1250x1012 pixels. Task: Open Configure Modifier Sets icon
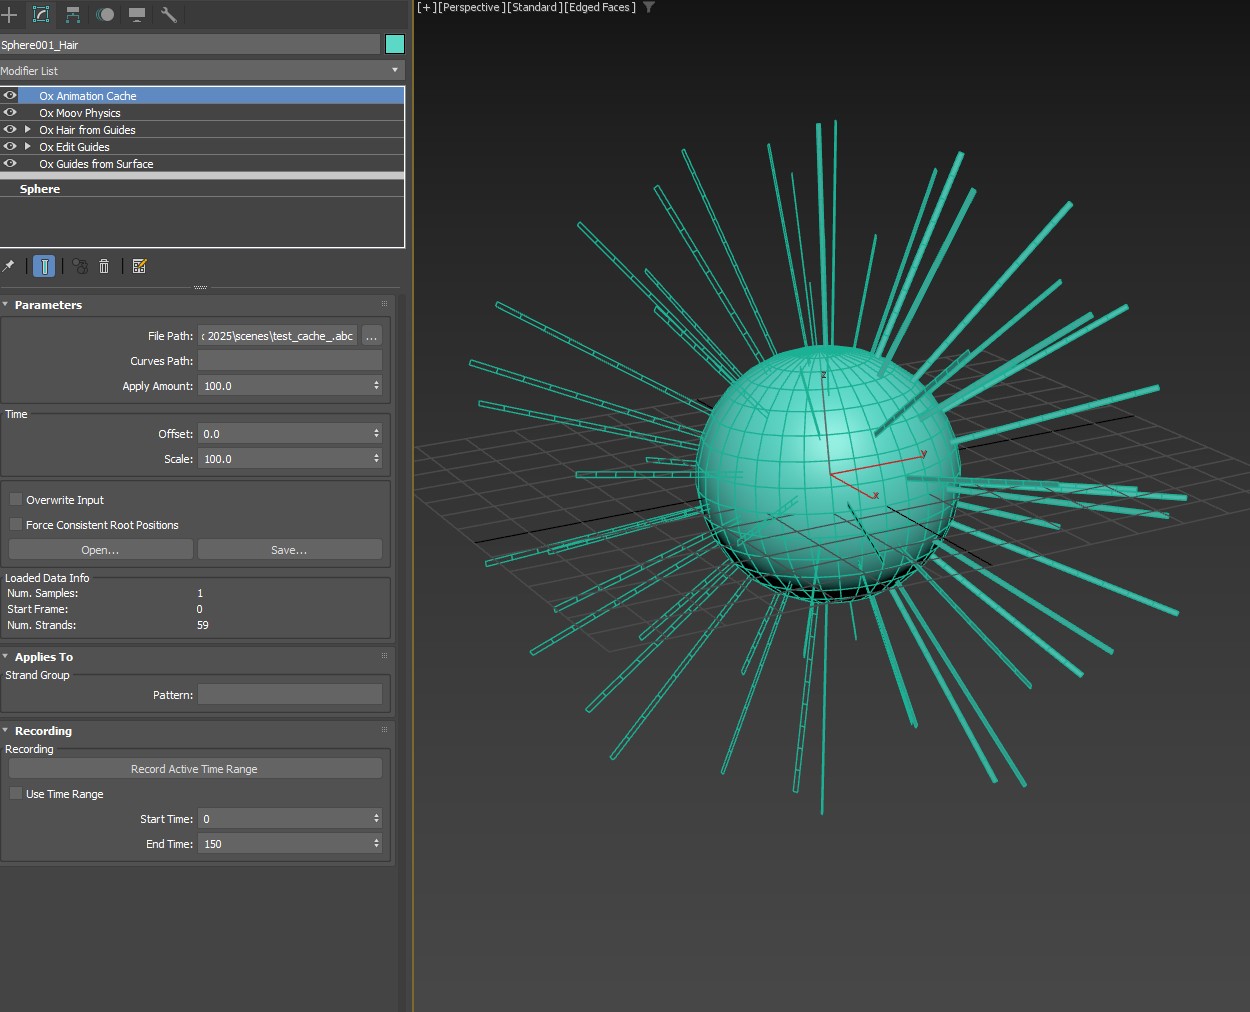pyautogui.click(x=139, y=266)
